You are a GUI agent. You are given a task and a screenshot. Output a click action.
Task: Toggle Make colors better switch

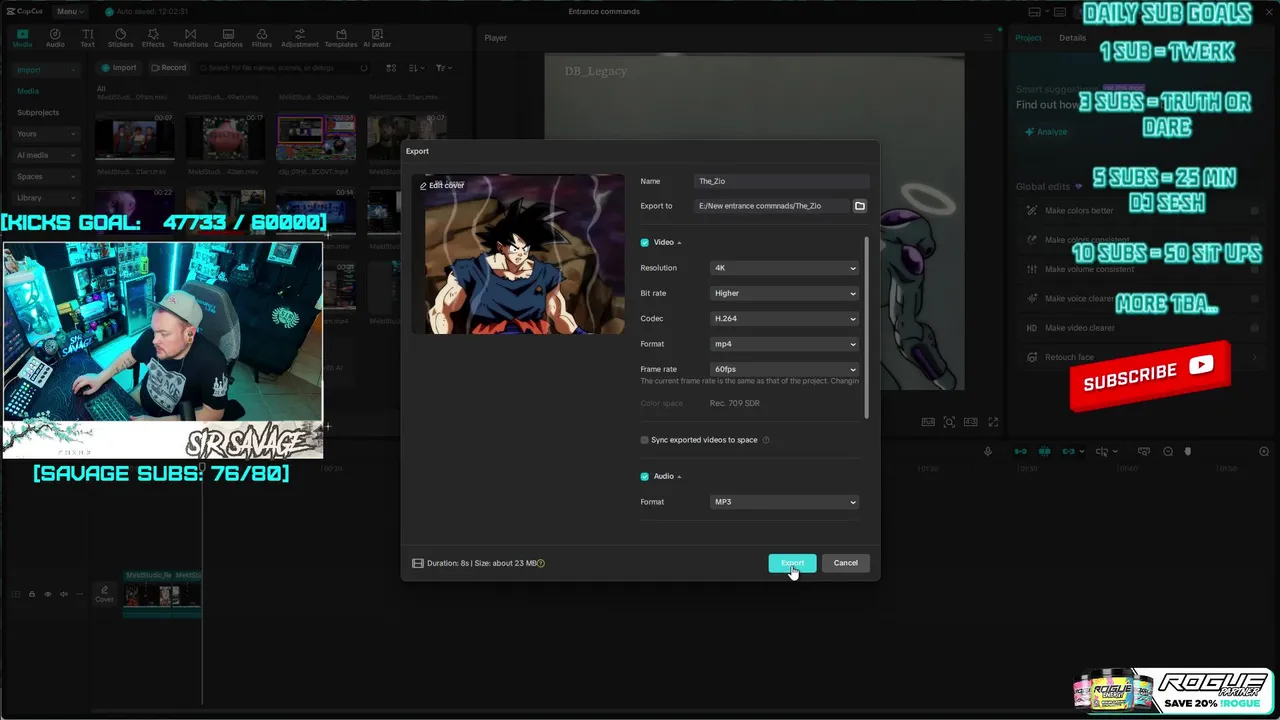pos(1254,211)
